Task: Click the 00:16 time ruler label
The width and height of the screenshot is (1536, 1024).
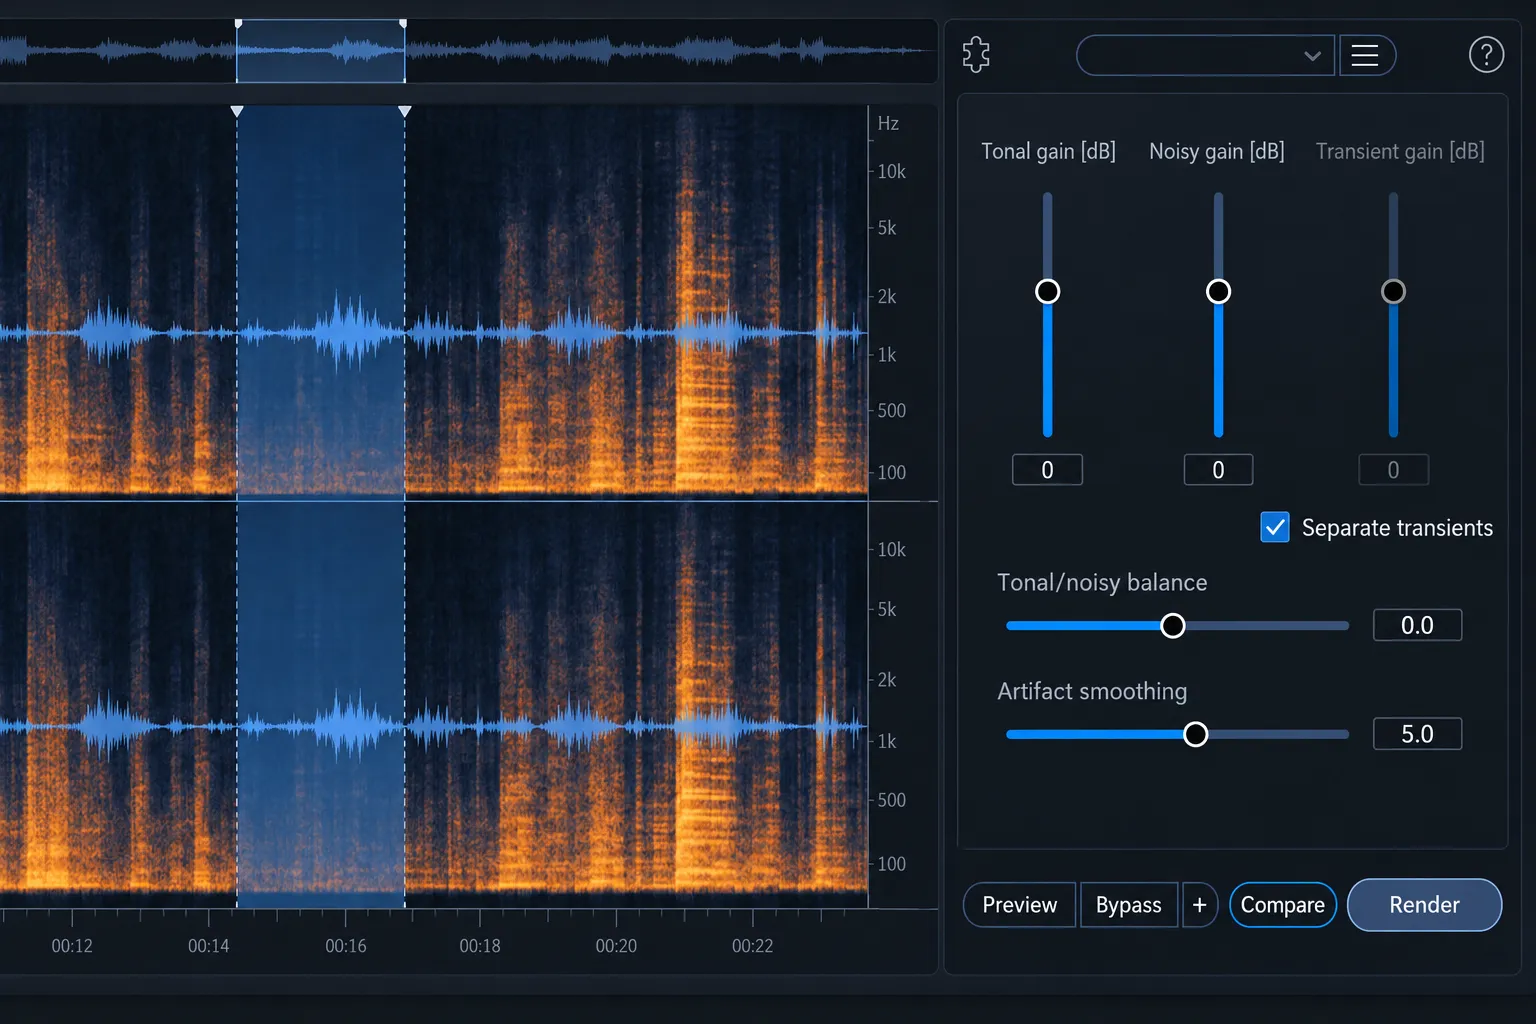Action: [345, 946]
